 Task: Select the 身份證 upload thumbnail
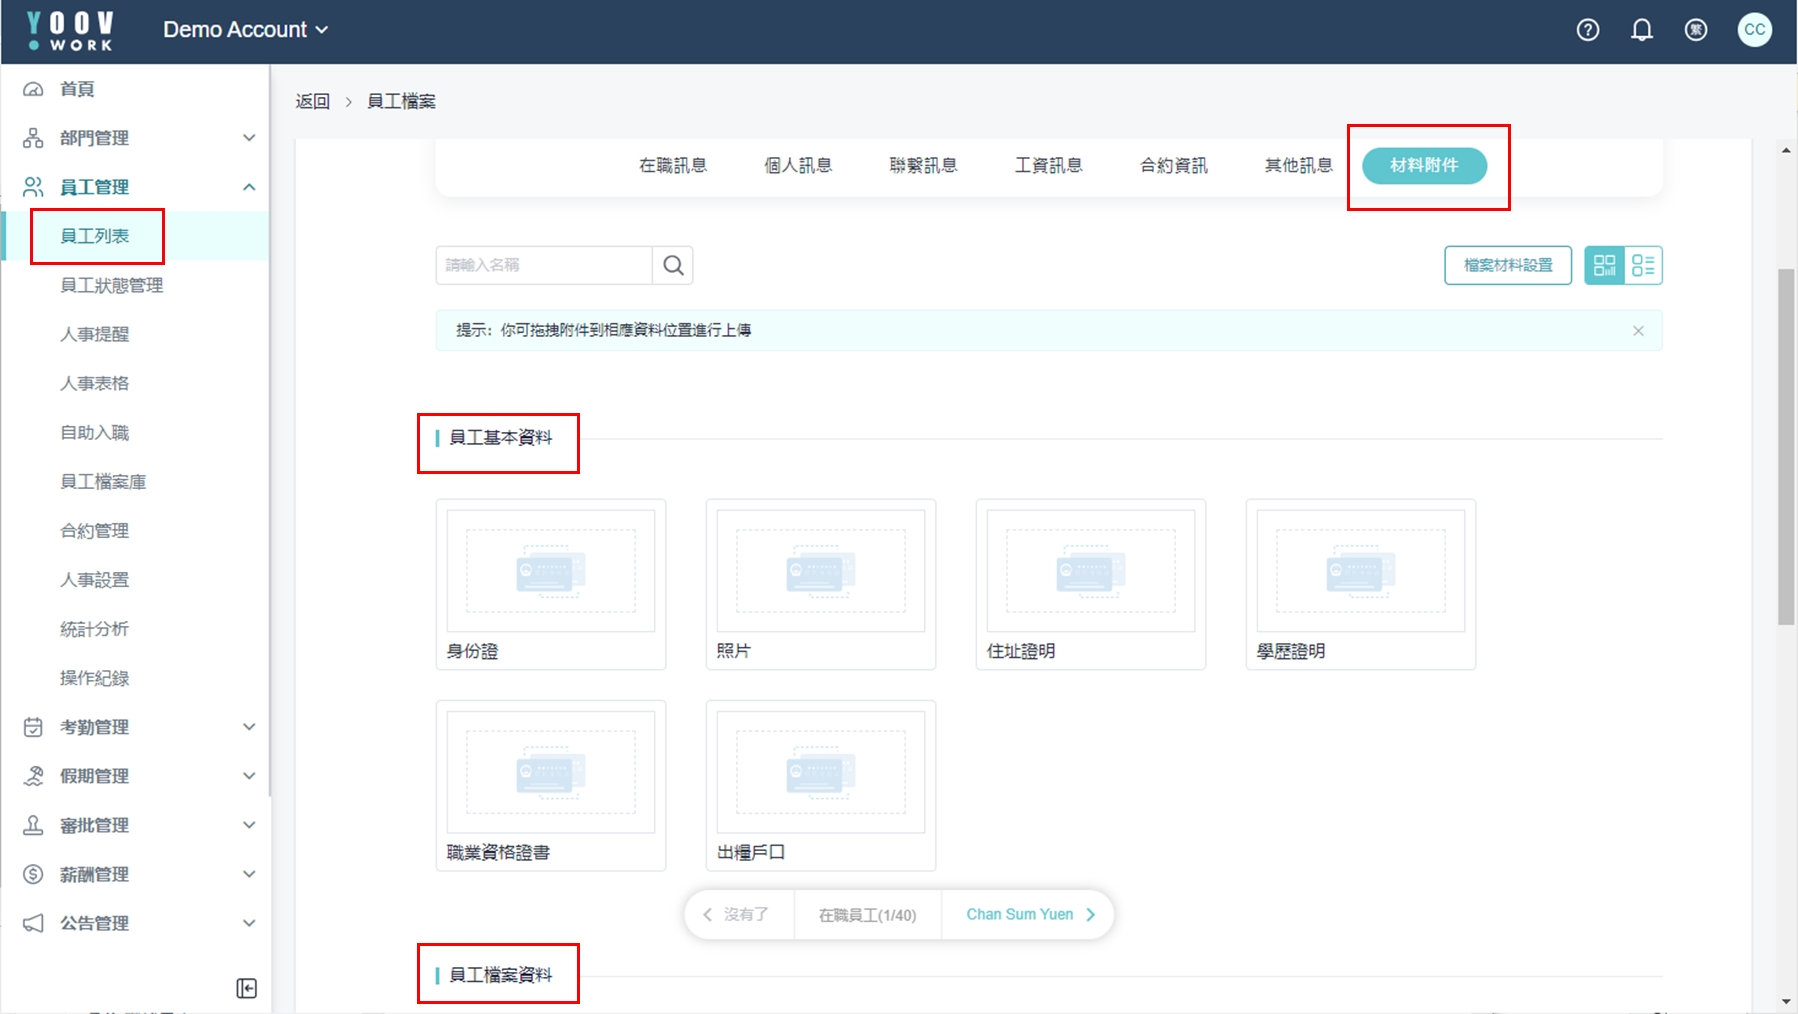551,571
